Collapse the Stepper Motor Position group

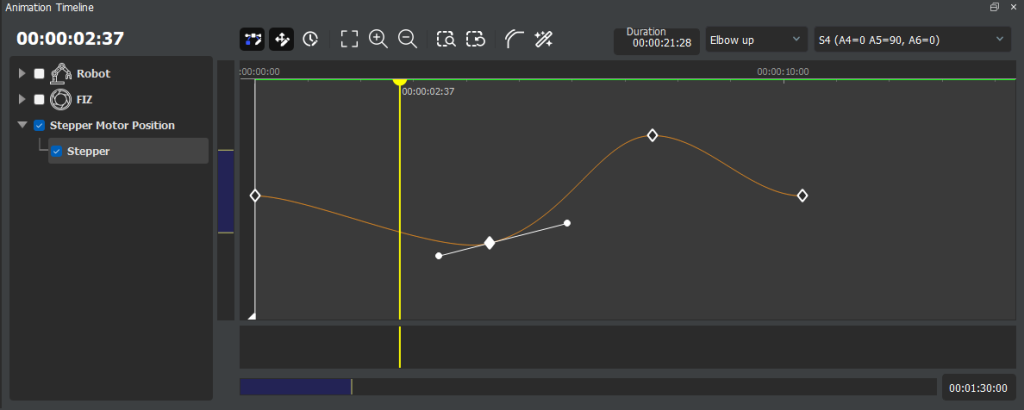point(22,125)
